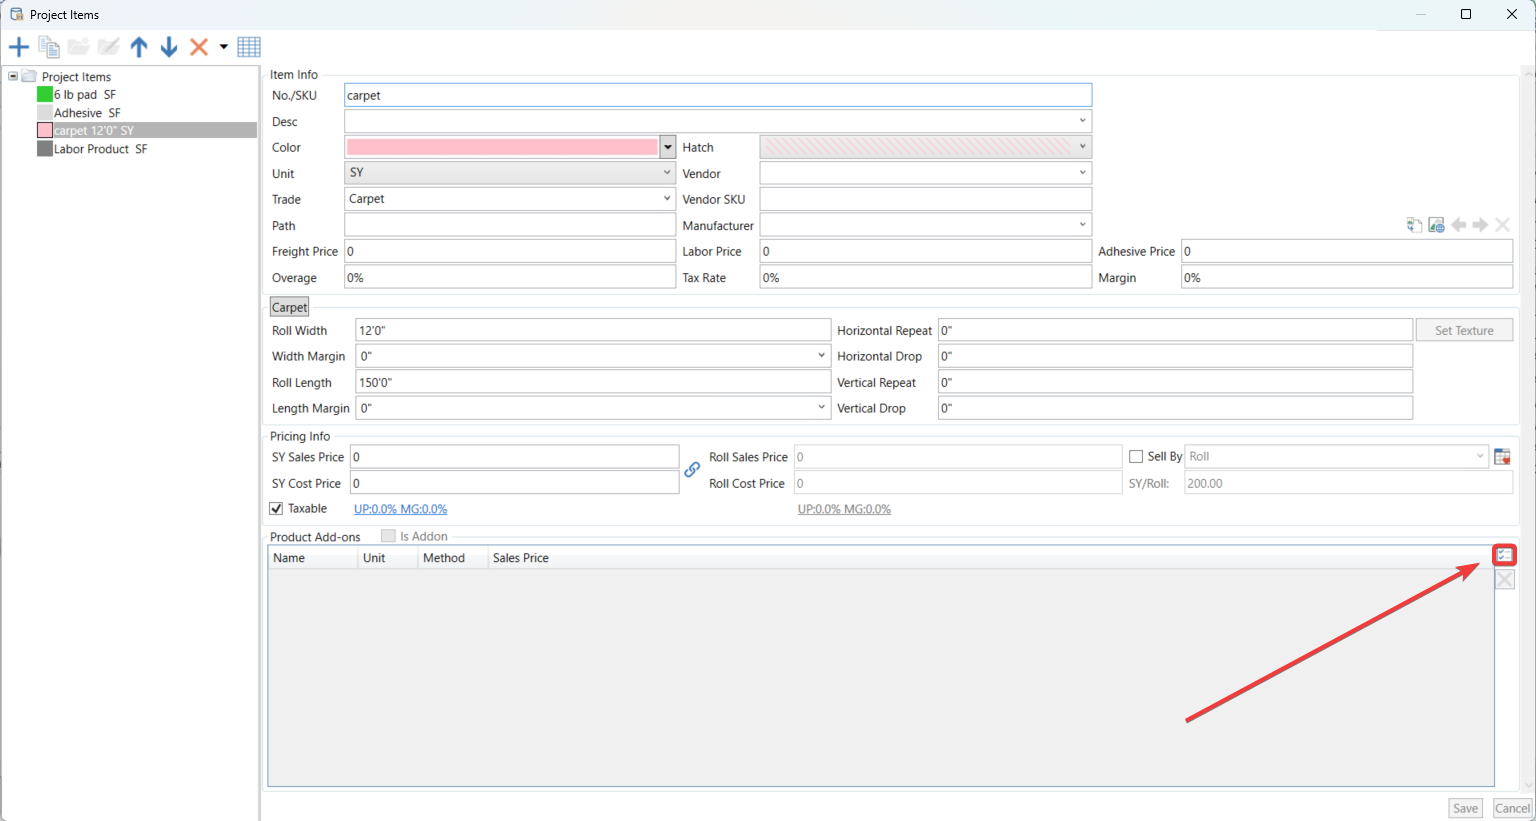Image resolution: width=1536 pixels, height=821 pixels.
Task: Select the carpet 12'0" SY item
Action: pos(94,131)
